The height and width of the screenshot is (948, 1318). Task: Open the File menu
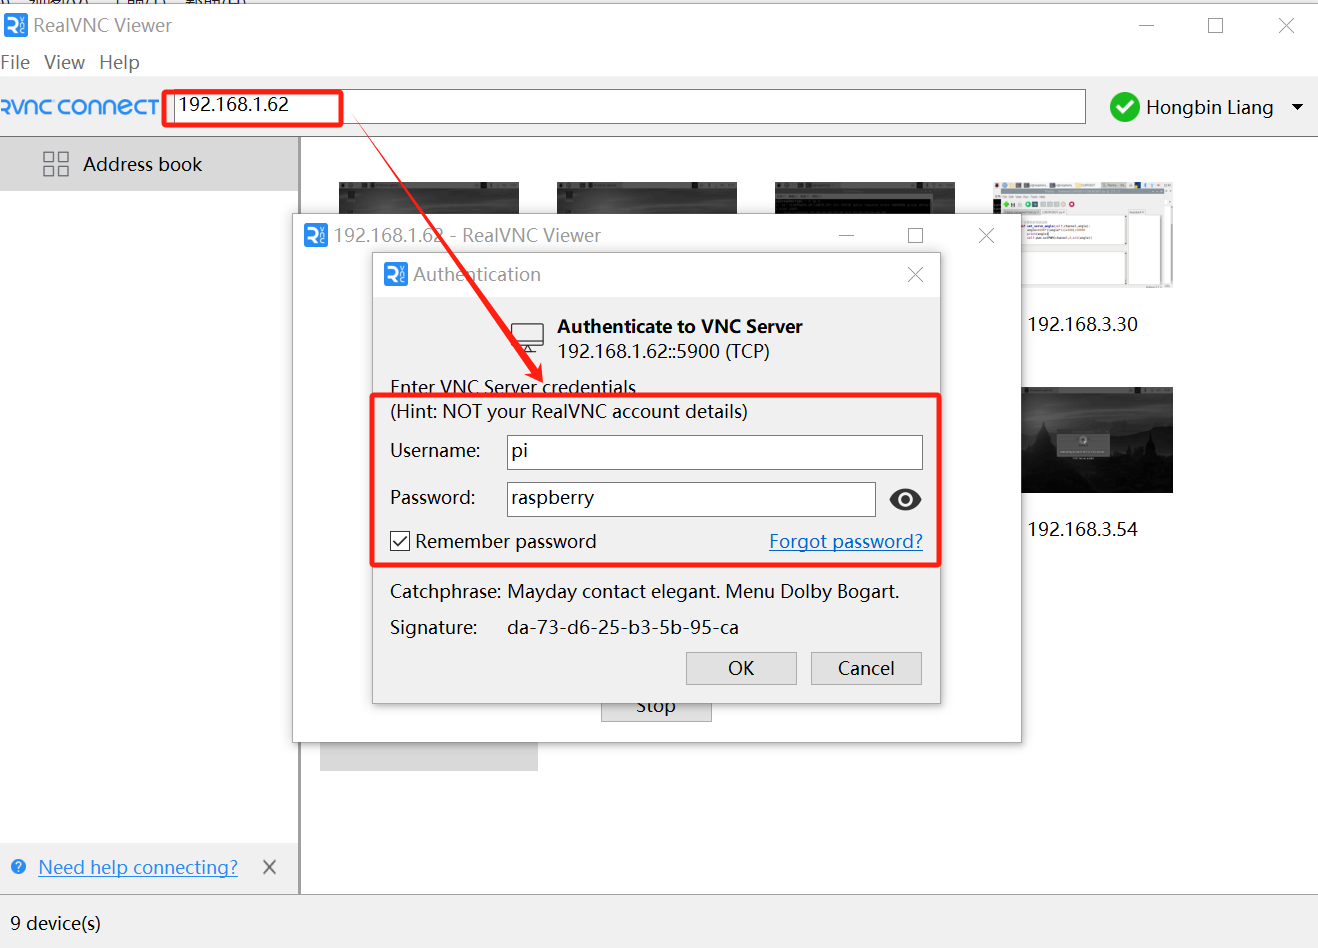pyautogui.click(x=15, y=62)
